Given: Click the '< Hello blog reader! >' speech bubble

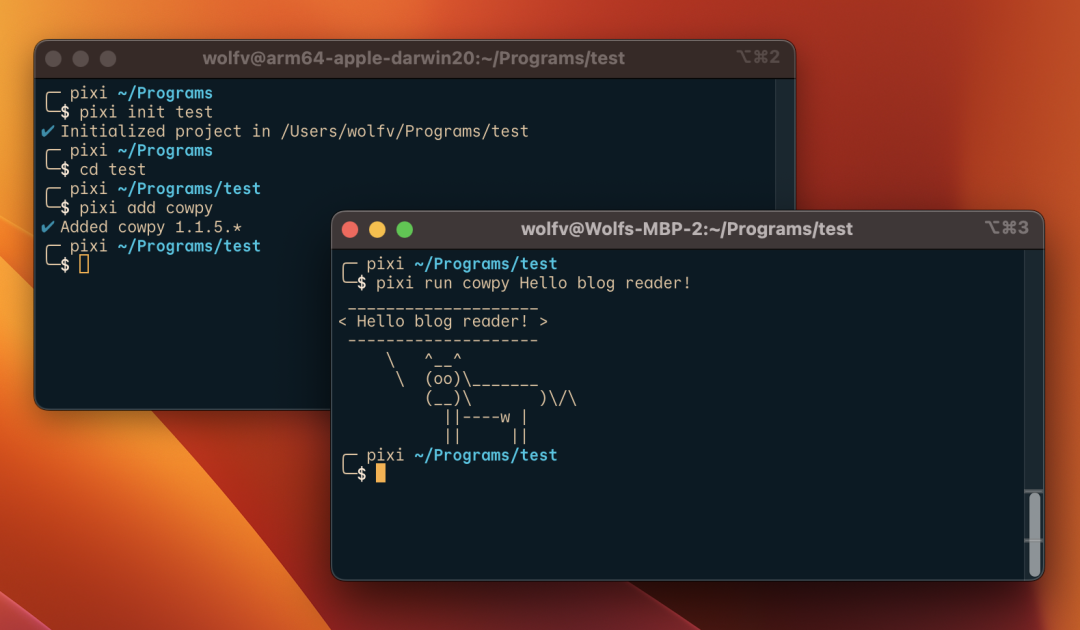Looking at the screenshot, I should 443,322.
